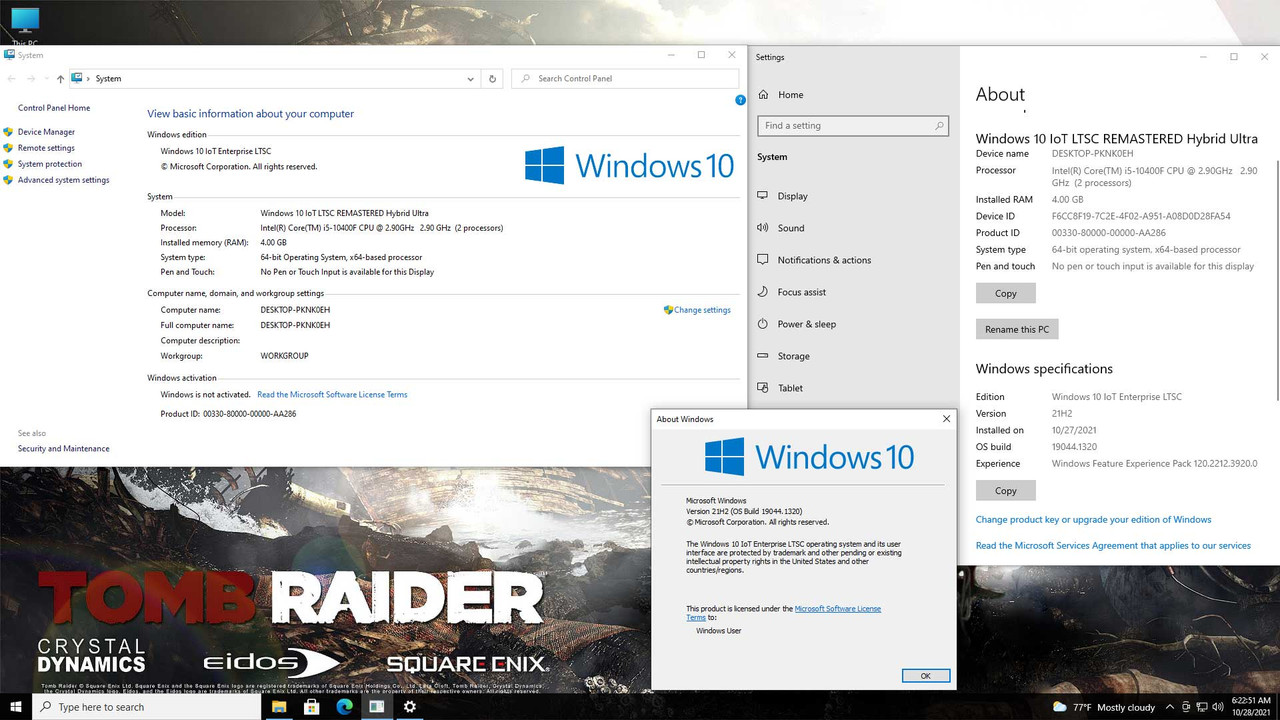Switch to Control Panel taskbar window
Screen dimensions: 1280x720
tap(377, 707)
